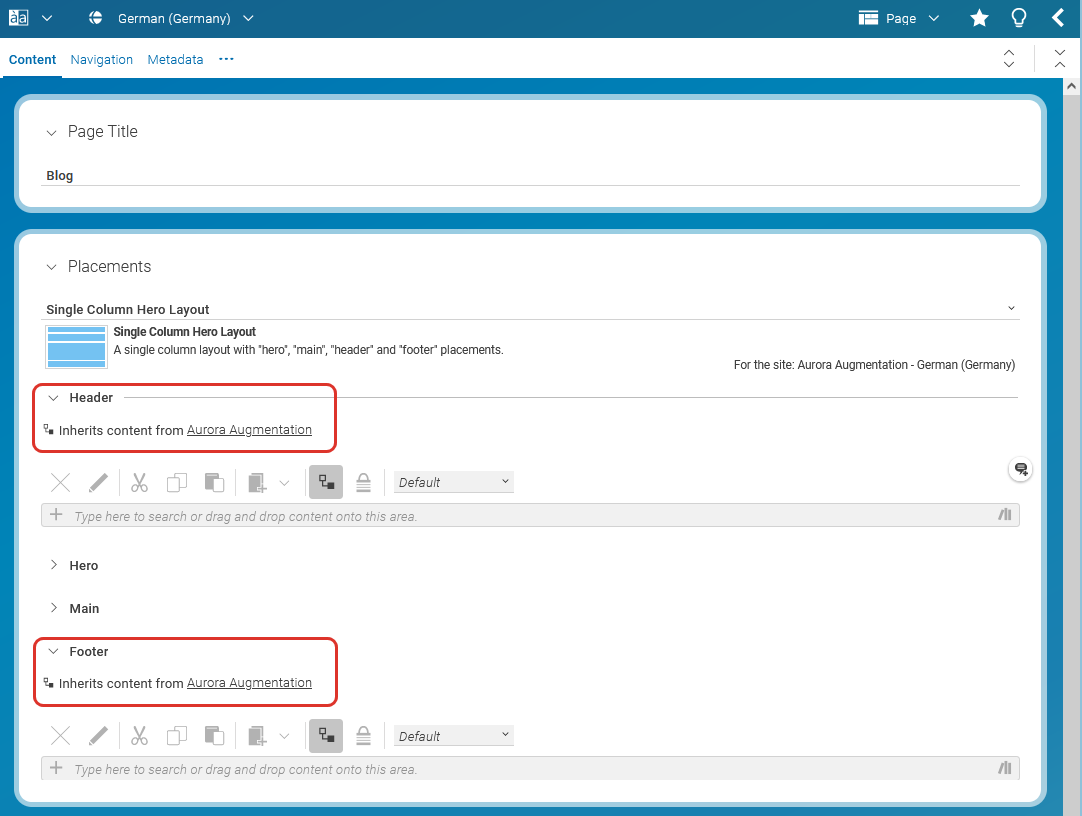Toggle content inheritance in the Header toolbar
Viewport: 1082px width, 816px height.
325,482
